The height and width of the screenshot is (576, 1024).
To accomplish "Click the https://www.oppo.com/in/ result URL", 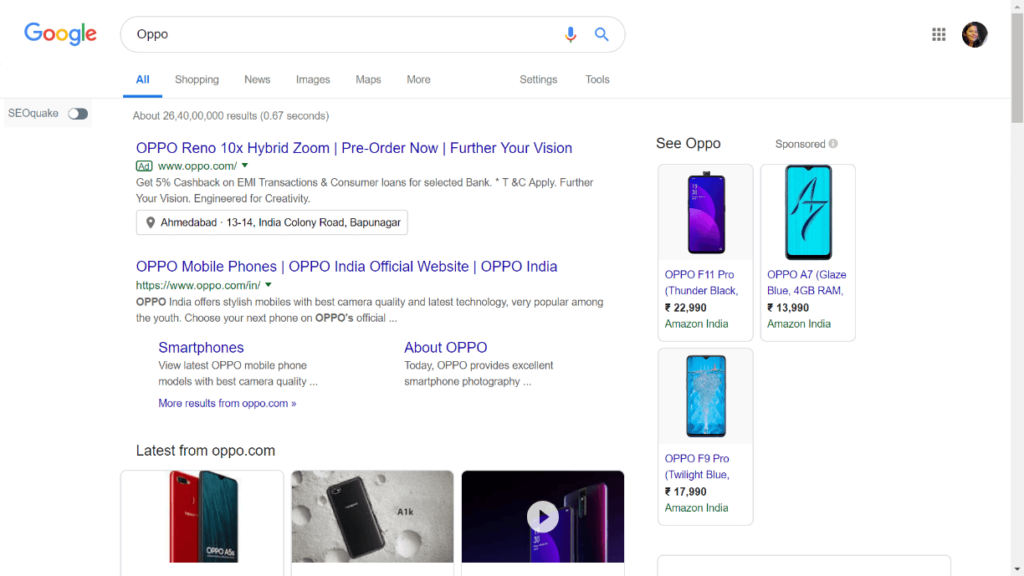I will tap(198, 285).
